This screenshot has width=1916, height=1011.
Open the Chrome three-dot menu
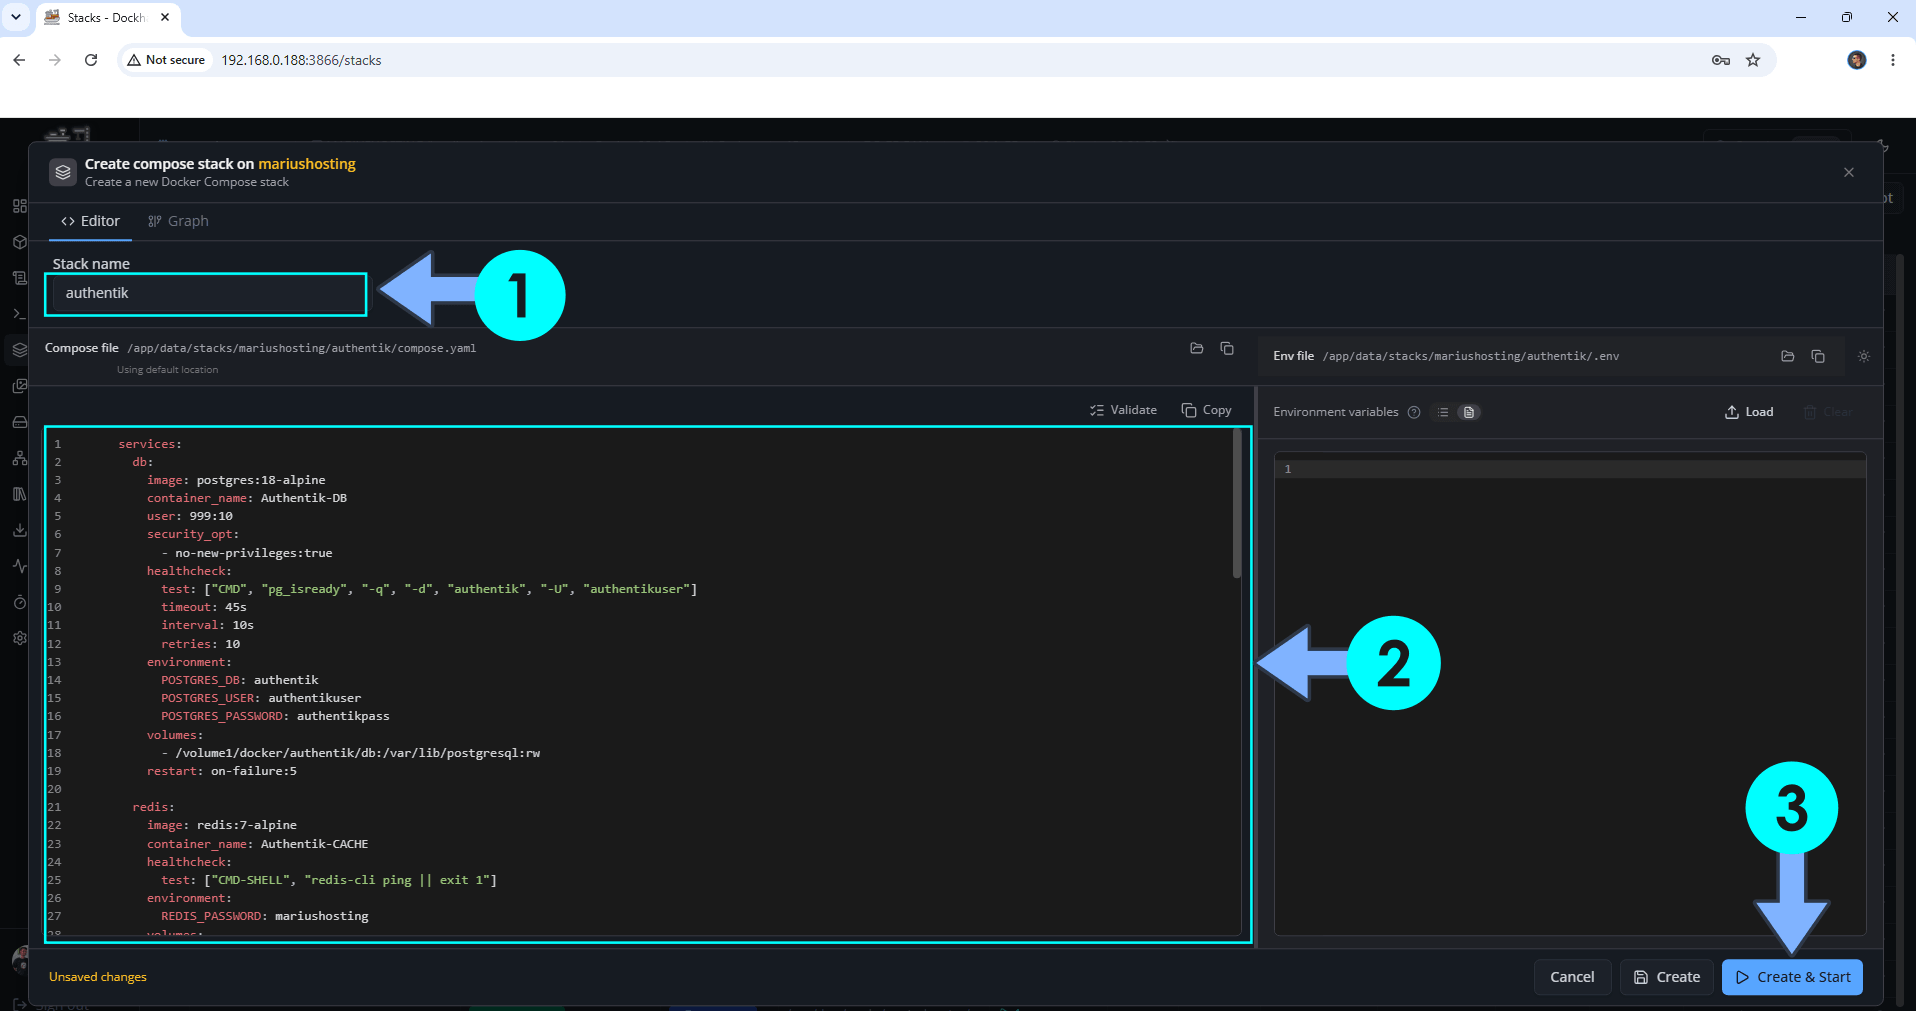click(x=1893, y=60)
